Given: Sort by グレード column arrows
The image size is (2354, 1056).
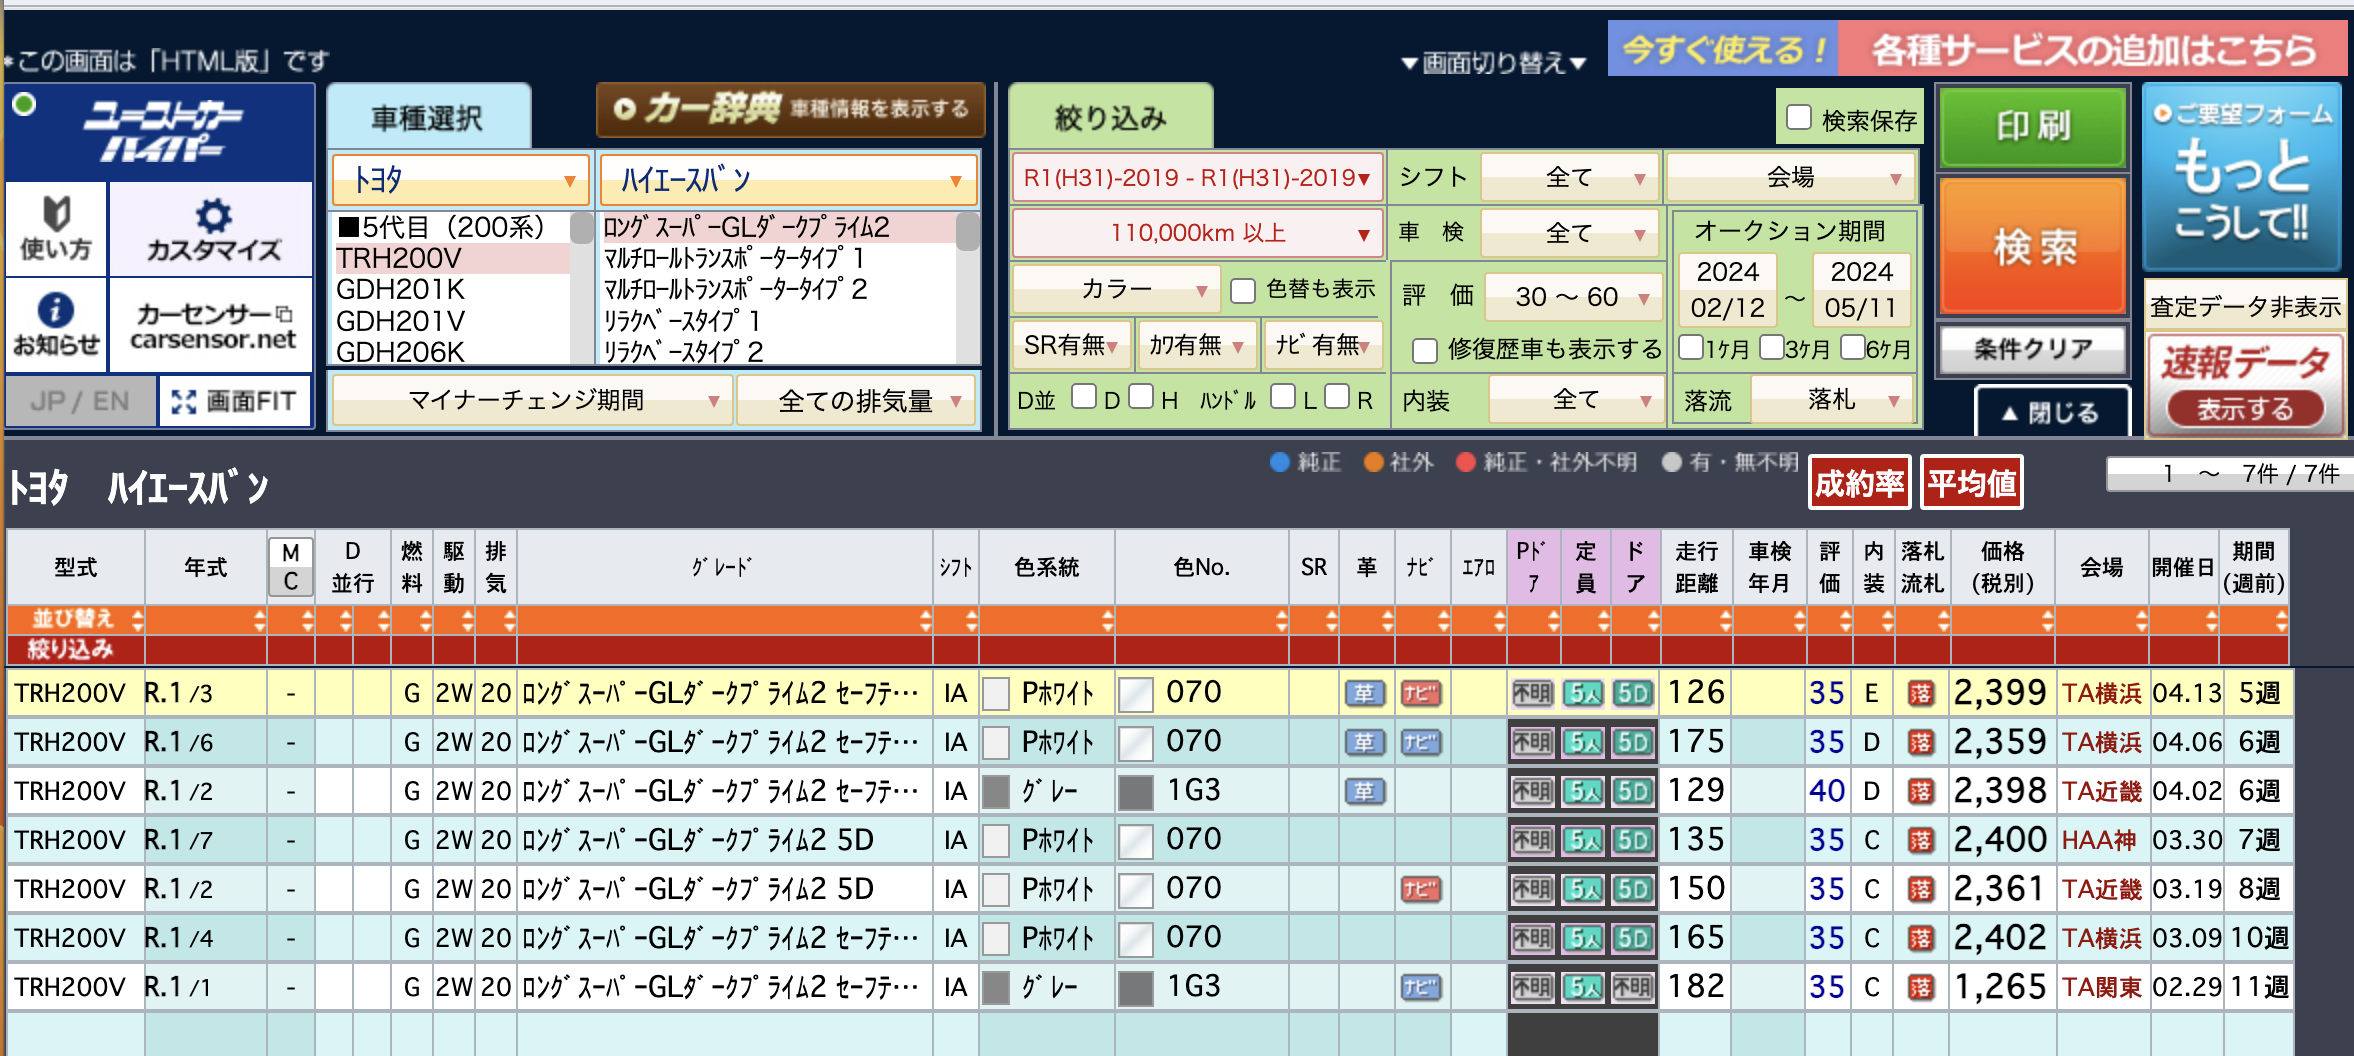Looking at the screenshot, I should click(x=925, y=620).
